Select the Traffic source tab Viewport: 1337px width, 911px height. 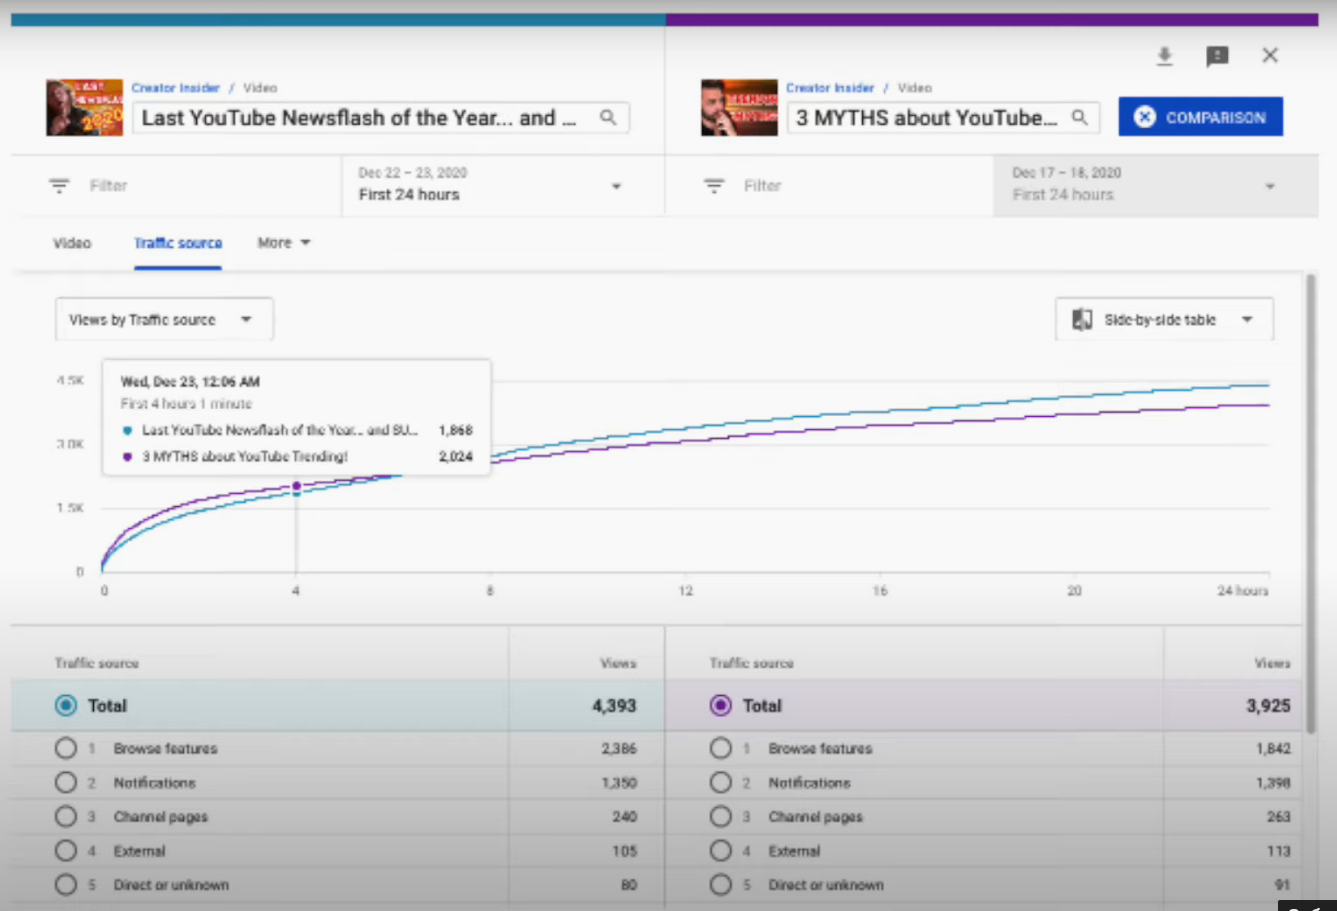coord(178,242)
